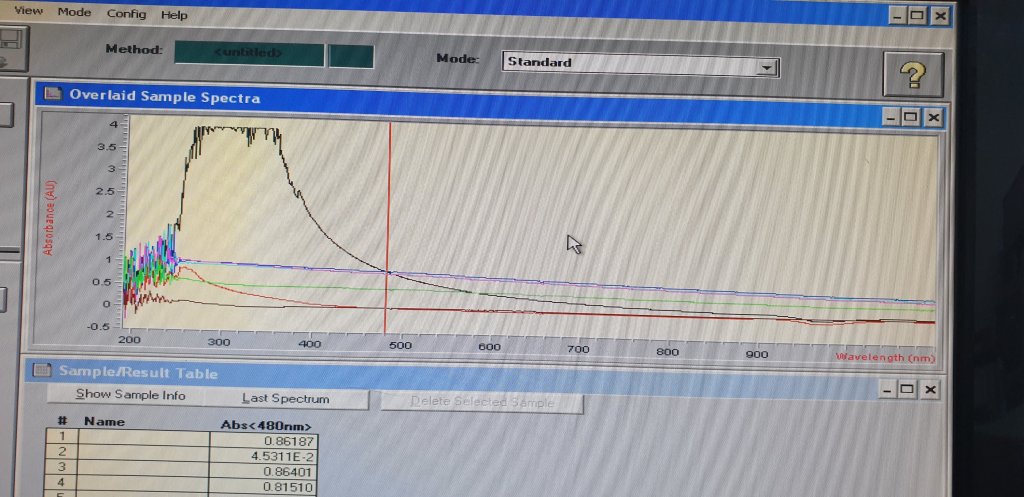The height and width of the screenshot is (497, 1024).
Task: Open the View menu
Action: click(x=30, y=12)
